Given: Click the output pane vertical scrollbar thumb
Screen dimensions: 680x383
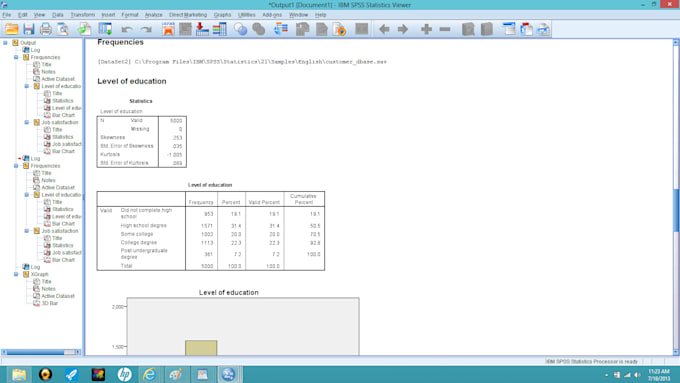Looking at the screenshot, I should pyautogui.click(x=676, y=211).
